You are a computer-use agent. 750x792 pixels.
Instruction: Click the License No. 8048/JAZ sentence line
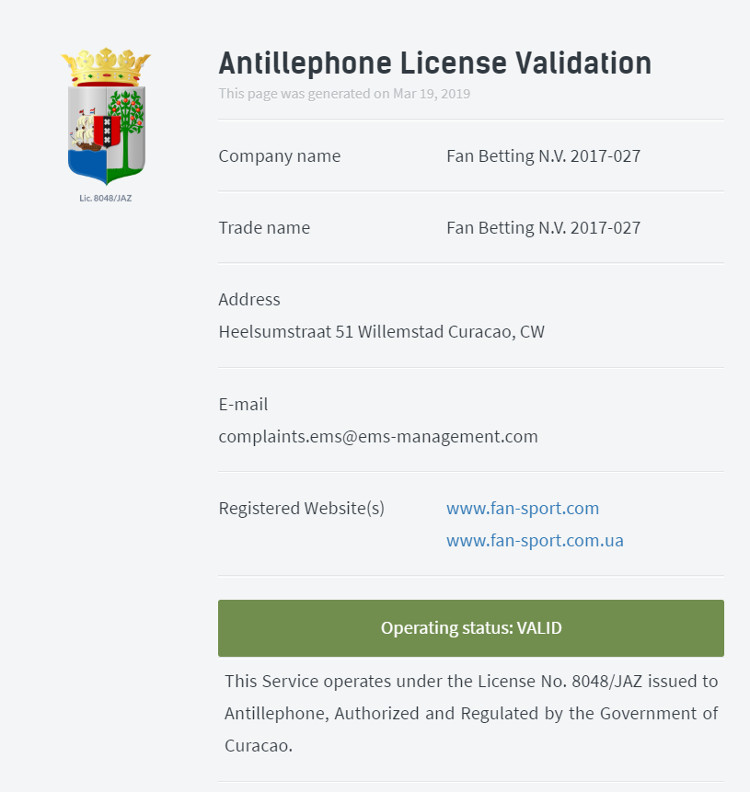[x=471, y=682]
